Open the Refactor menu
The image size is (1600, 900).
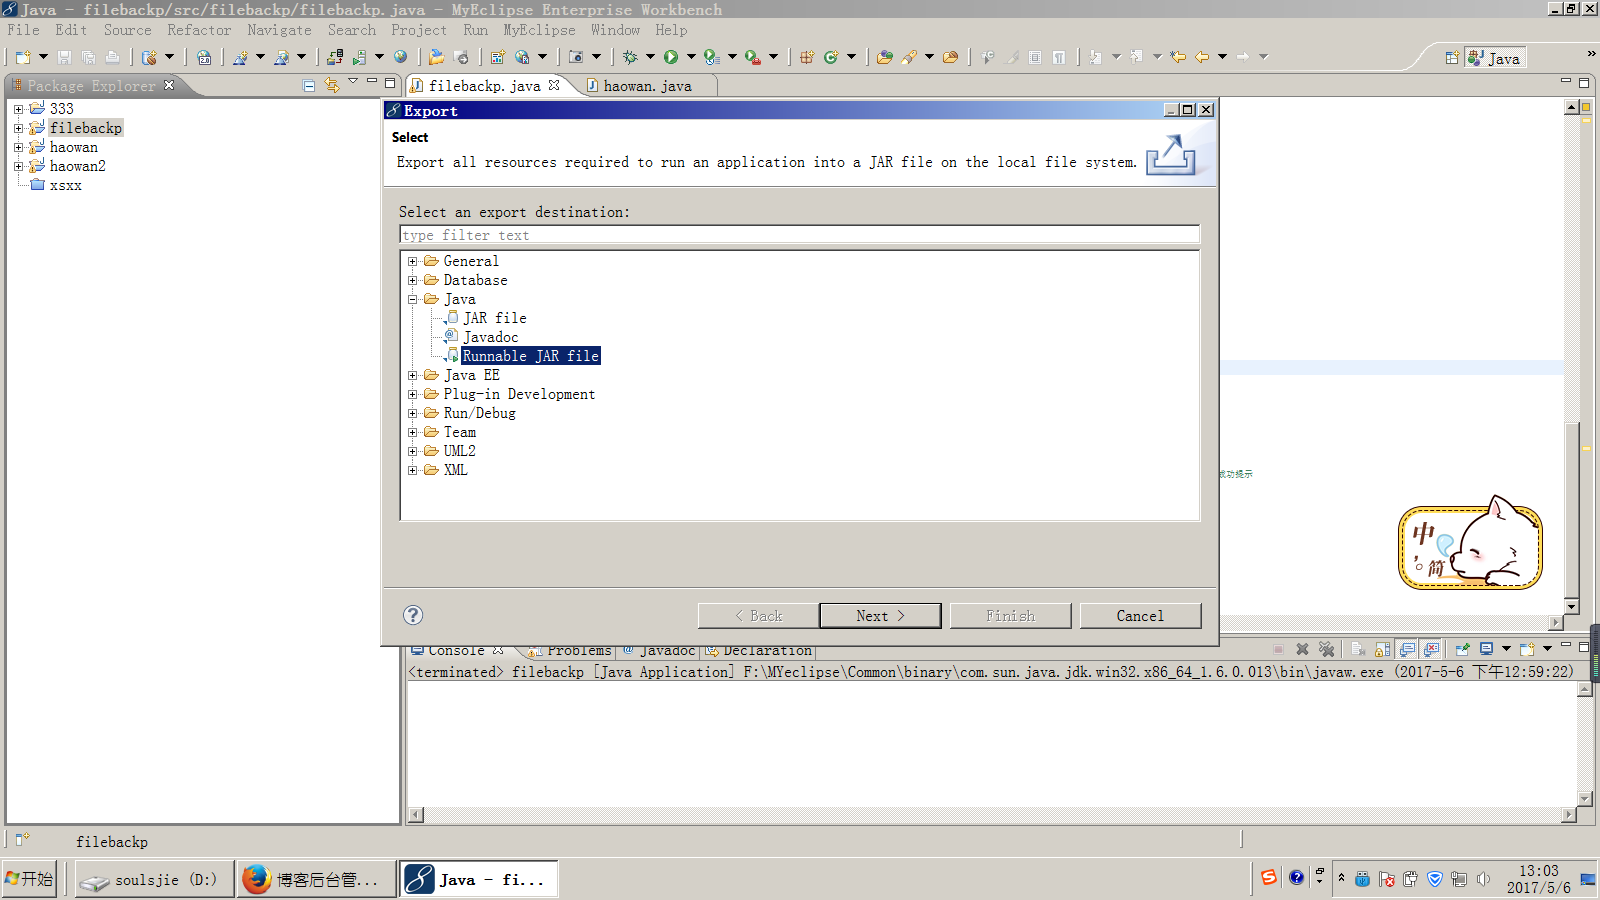tap(199, 30)
